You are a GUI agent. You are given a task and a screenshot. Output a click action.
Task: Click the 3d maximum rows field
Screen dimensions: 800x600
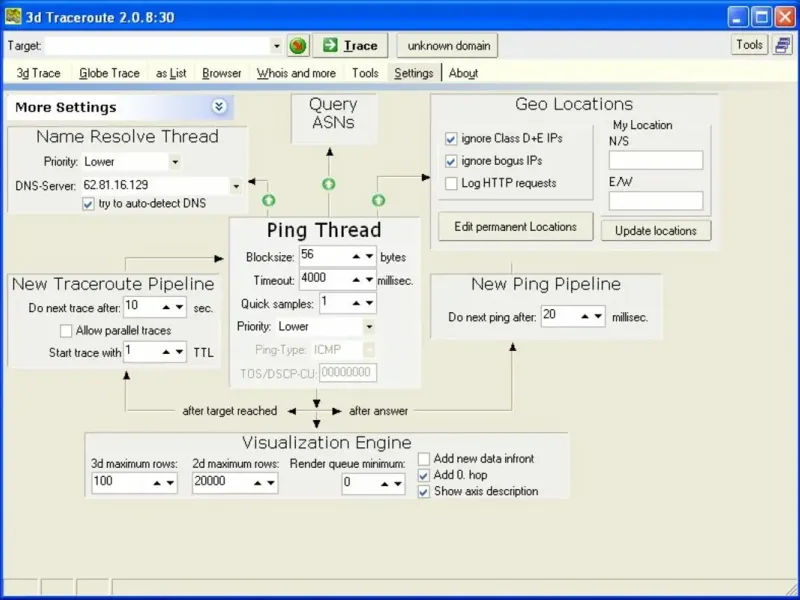tap(122, 483)
